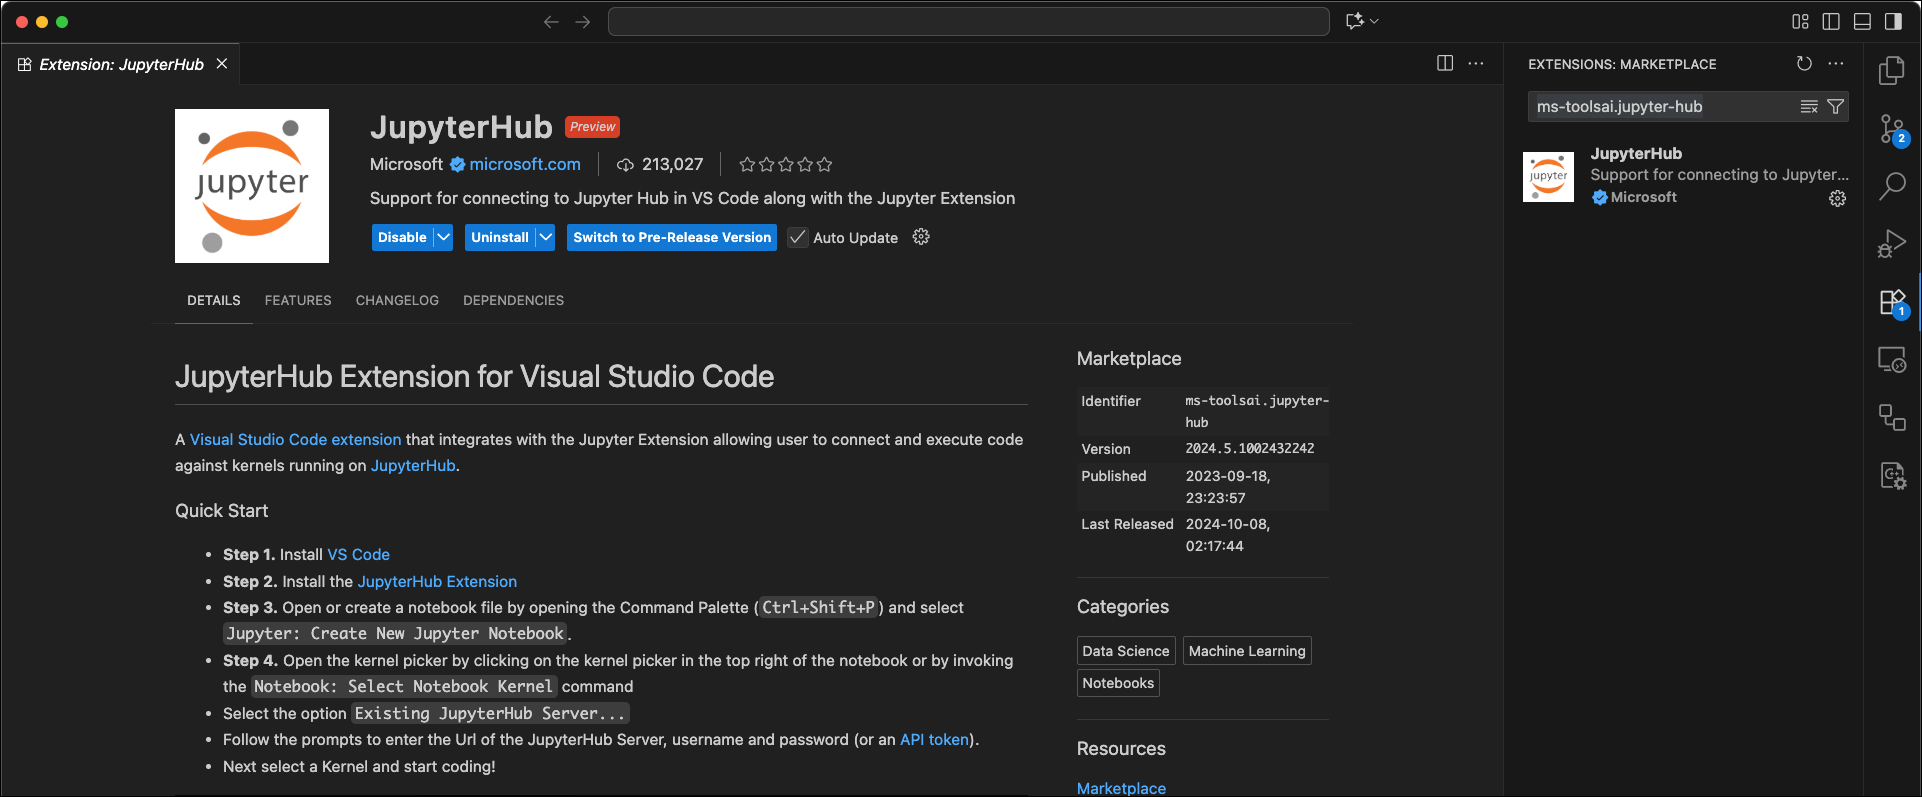
Task: Click the Notebooks category tag
Action: [1118, 683]
